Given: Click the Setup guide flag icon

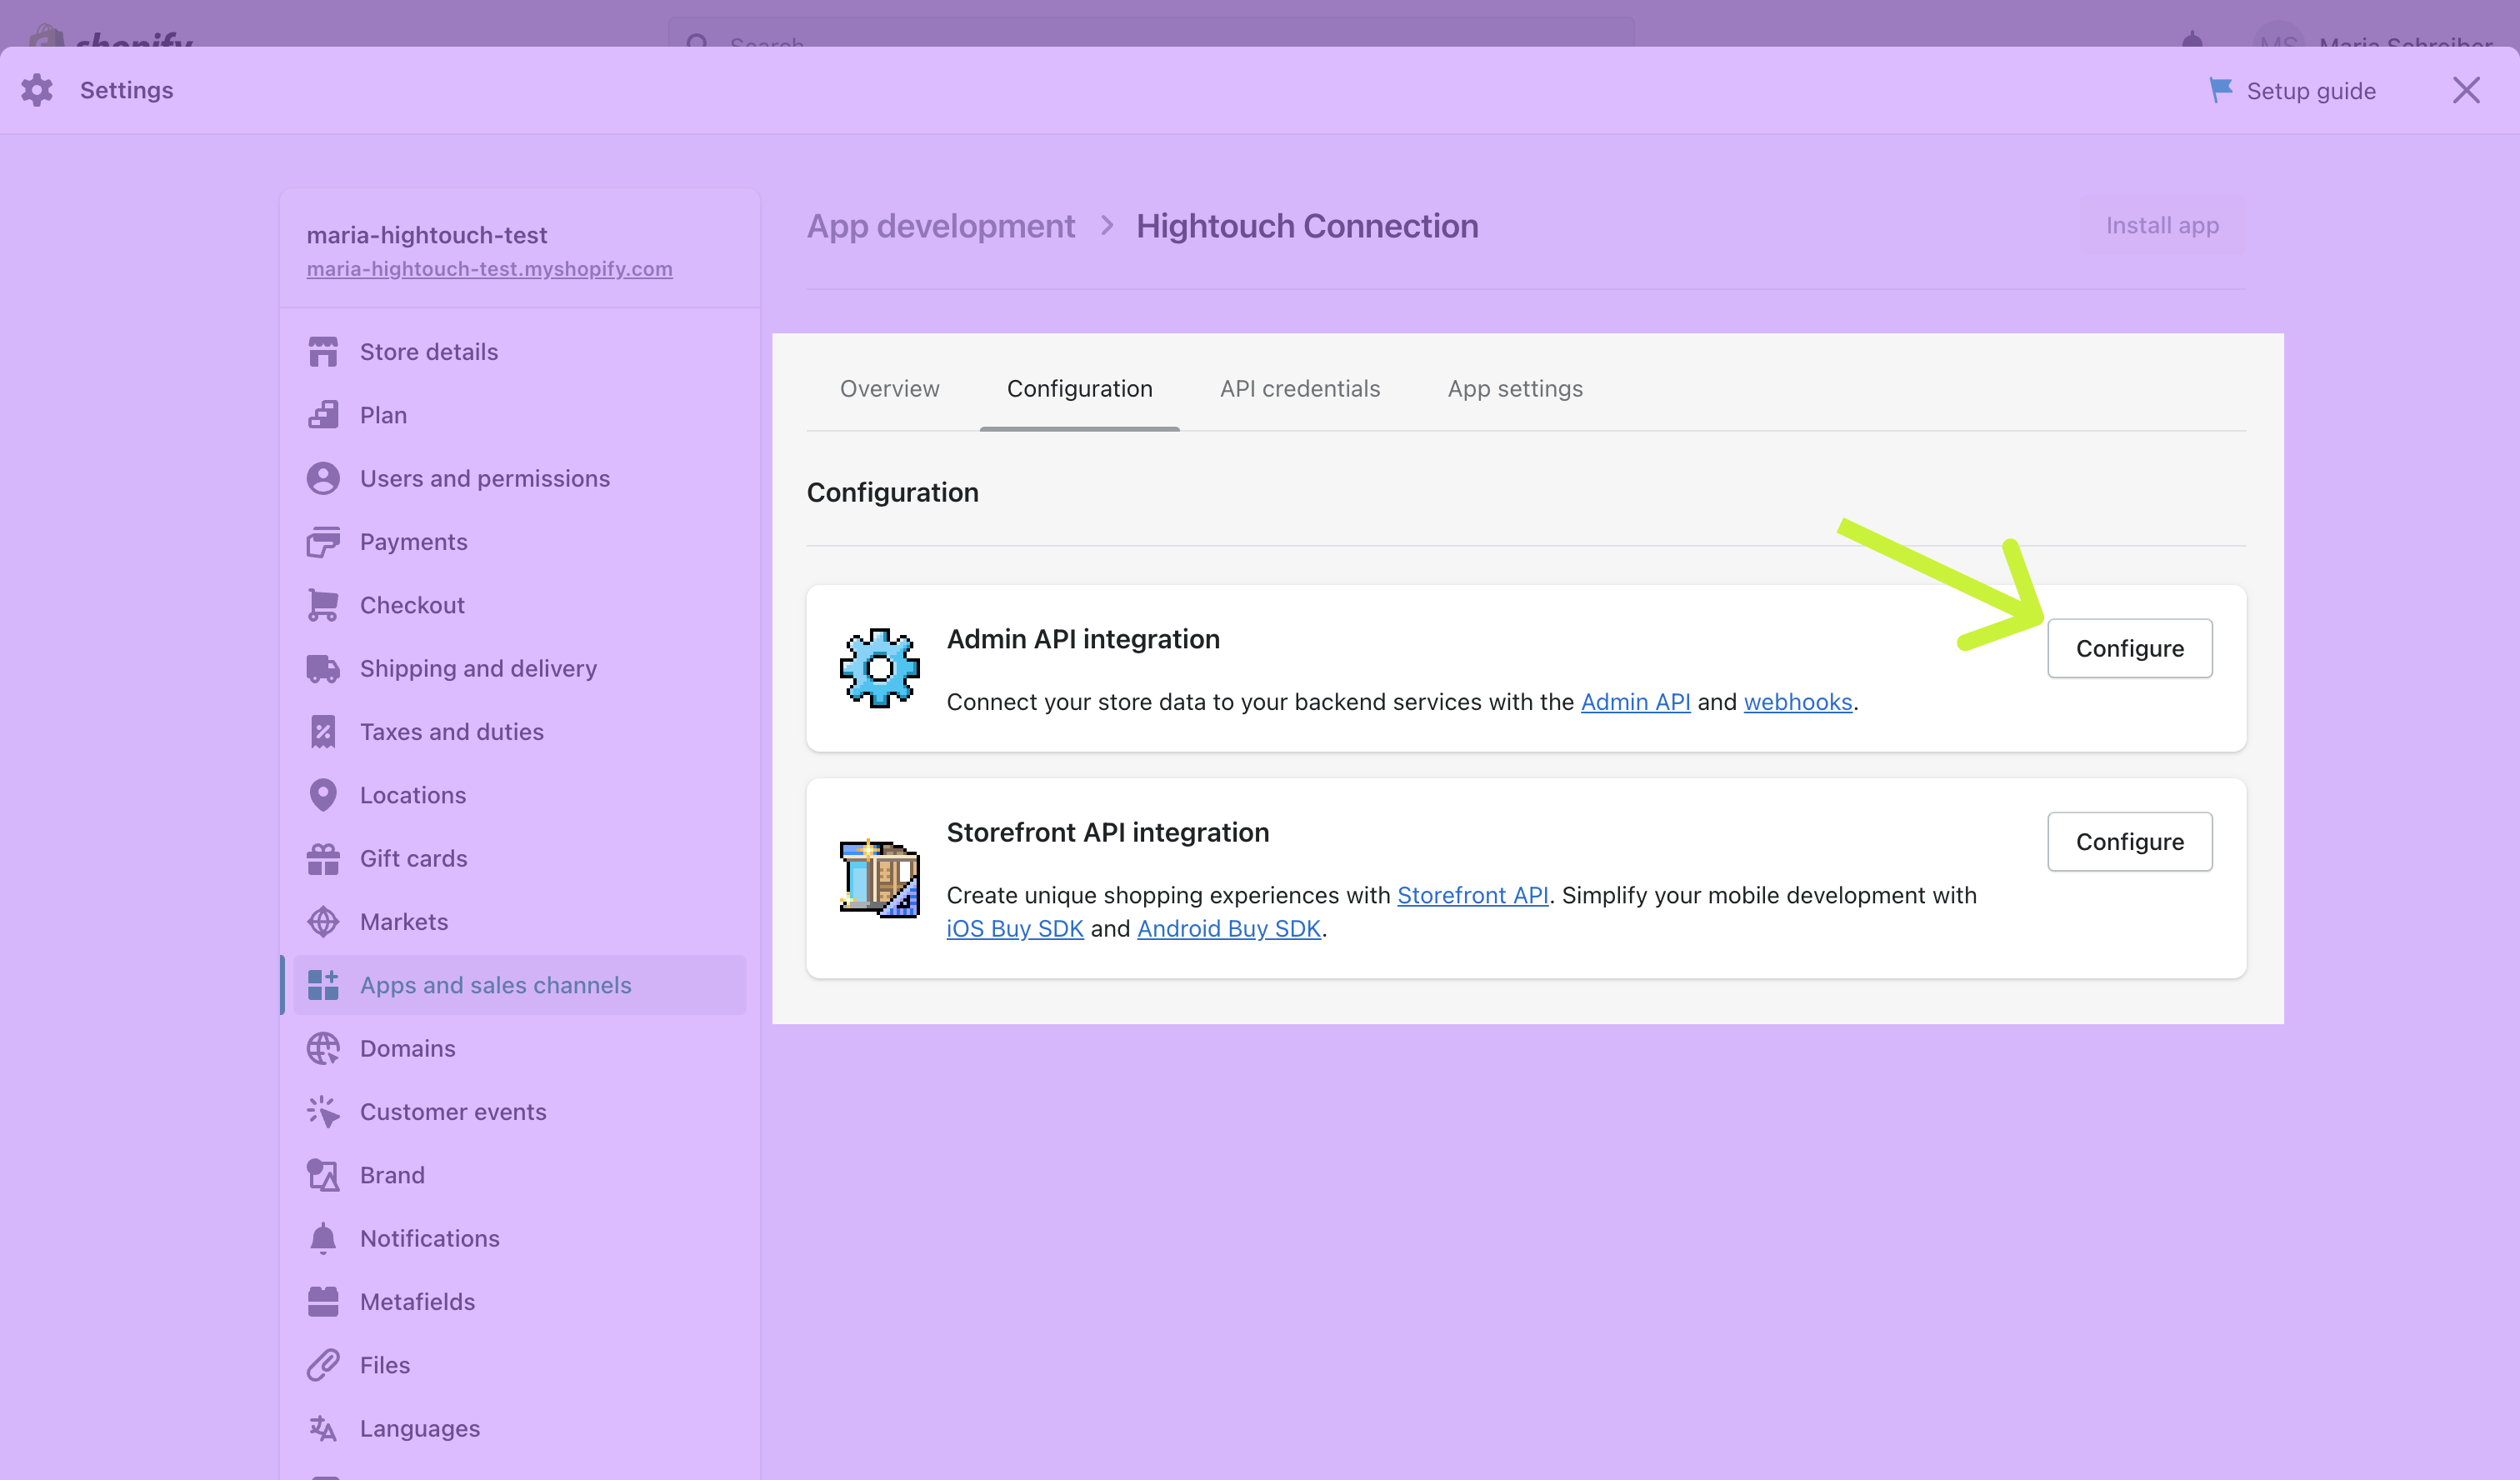Looking at the screenshot, I should pyautogui.click(x=2220, y=90).
